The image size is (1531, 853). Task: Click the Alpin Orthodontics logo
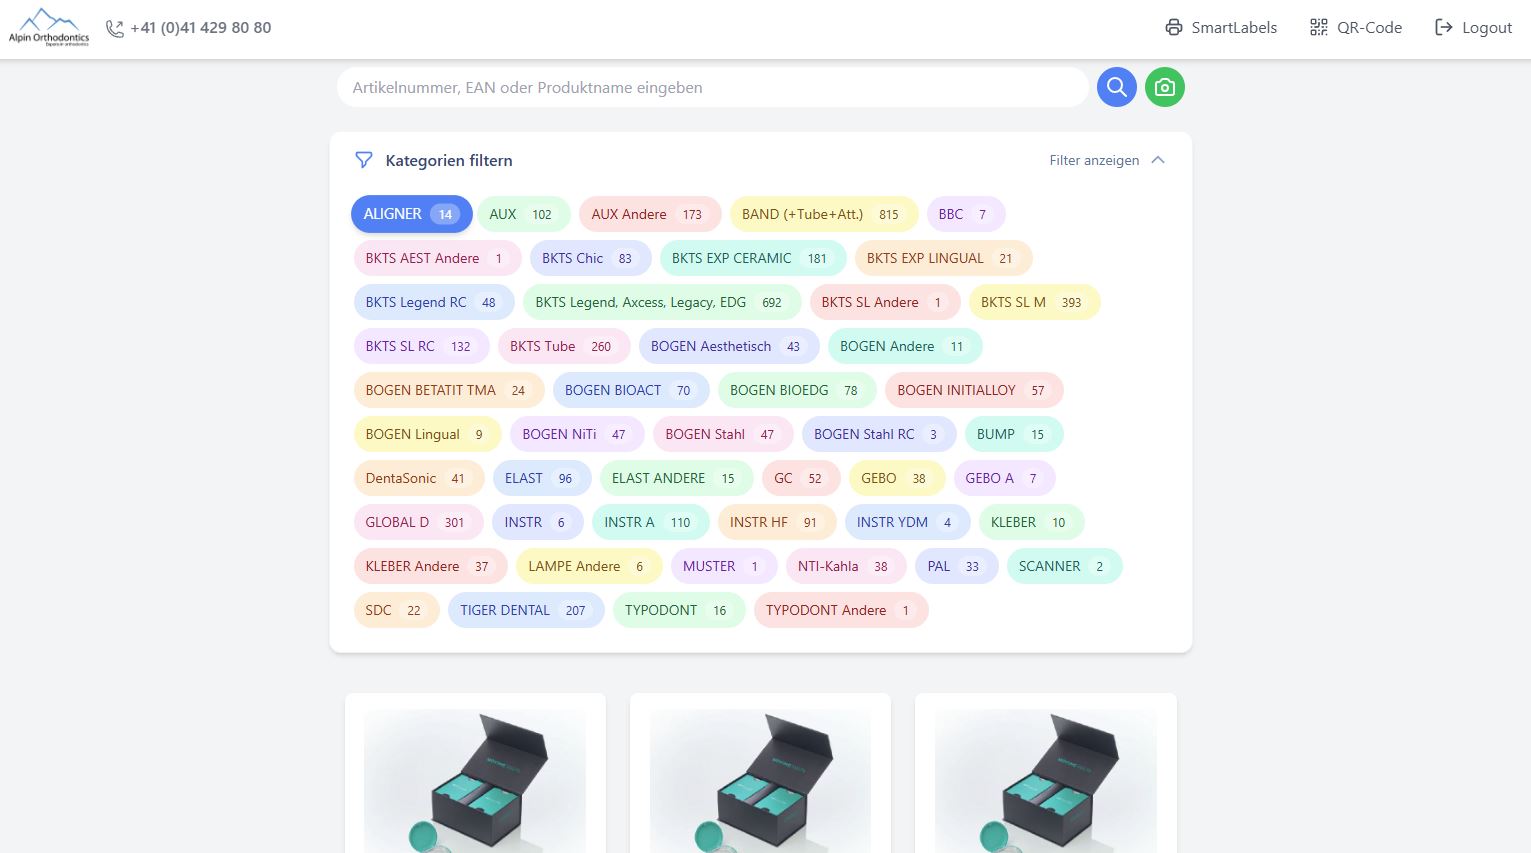click(x=48, y=27)
